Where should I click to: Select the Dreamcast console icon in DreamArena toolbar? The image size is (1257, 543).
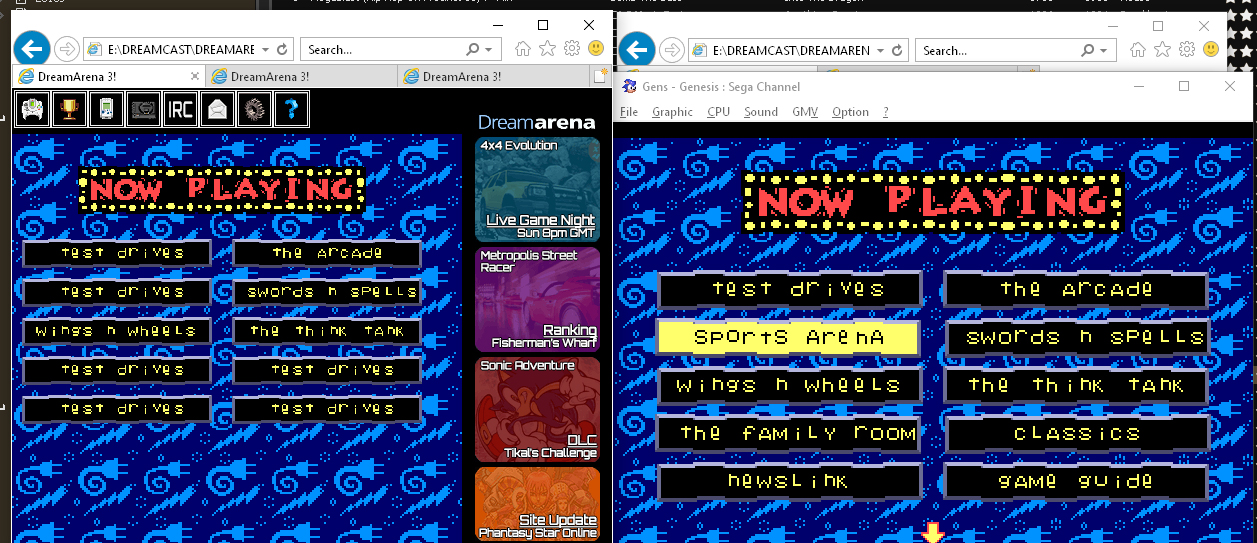[x=143, y=108]
